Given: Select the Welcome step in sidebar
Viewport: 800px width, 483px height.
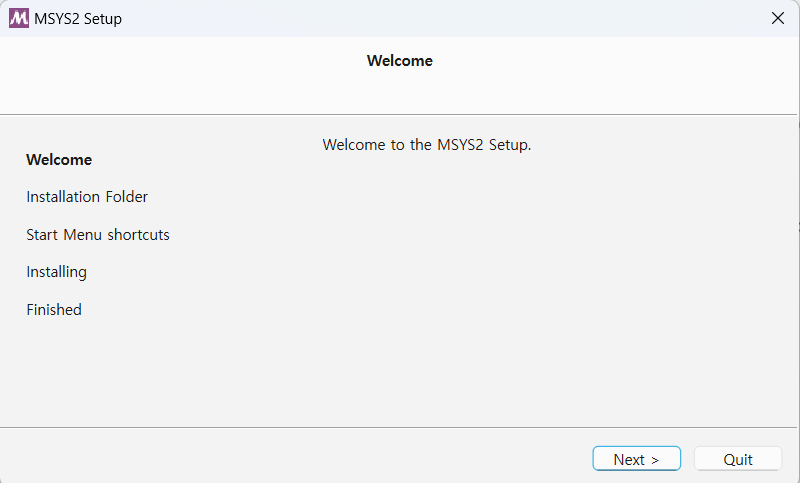Looking at the screenshot, I should tap(59, 160).
